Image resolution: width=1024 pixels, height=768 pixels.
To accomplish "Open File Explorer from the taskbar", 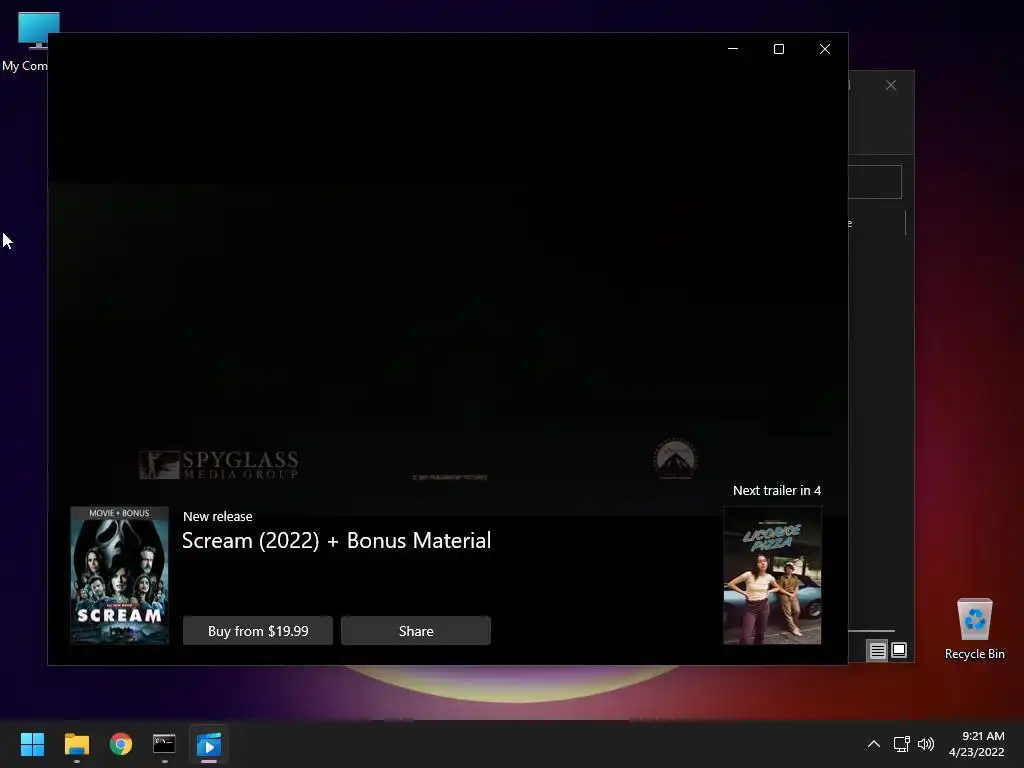I will pyautogui.click(x=76, y=744).
